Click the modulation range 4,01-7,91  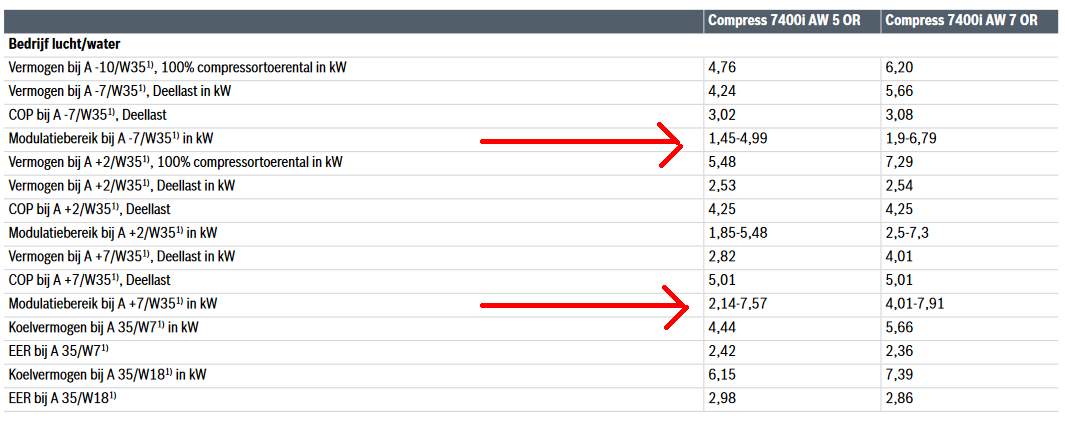[x=915, y=304]
